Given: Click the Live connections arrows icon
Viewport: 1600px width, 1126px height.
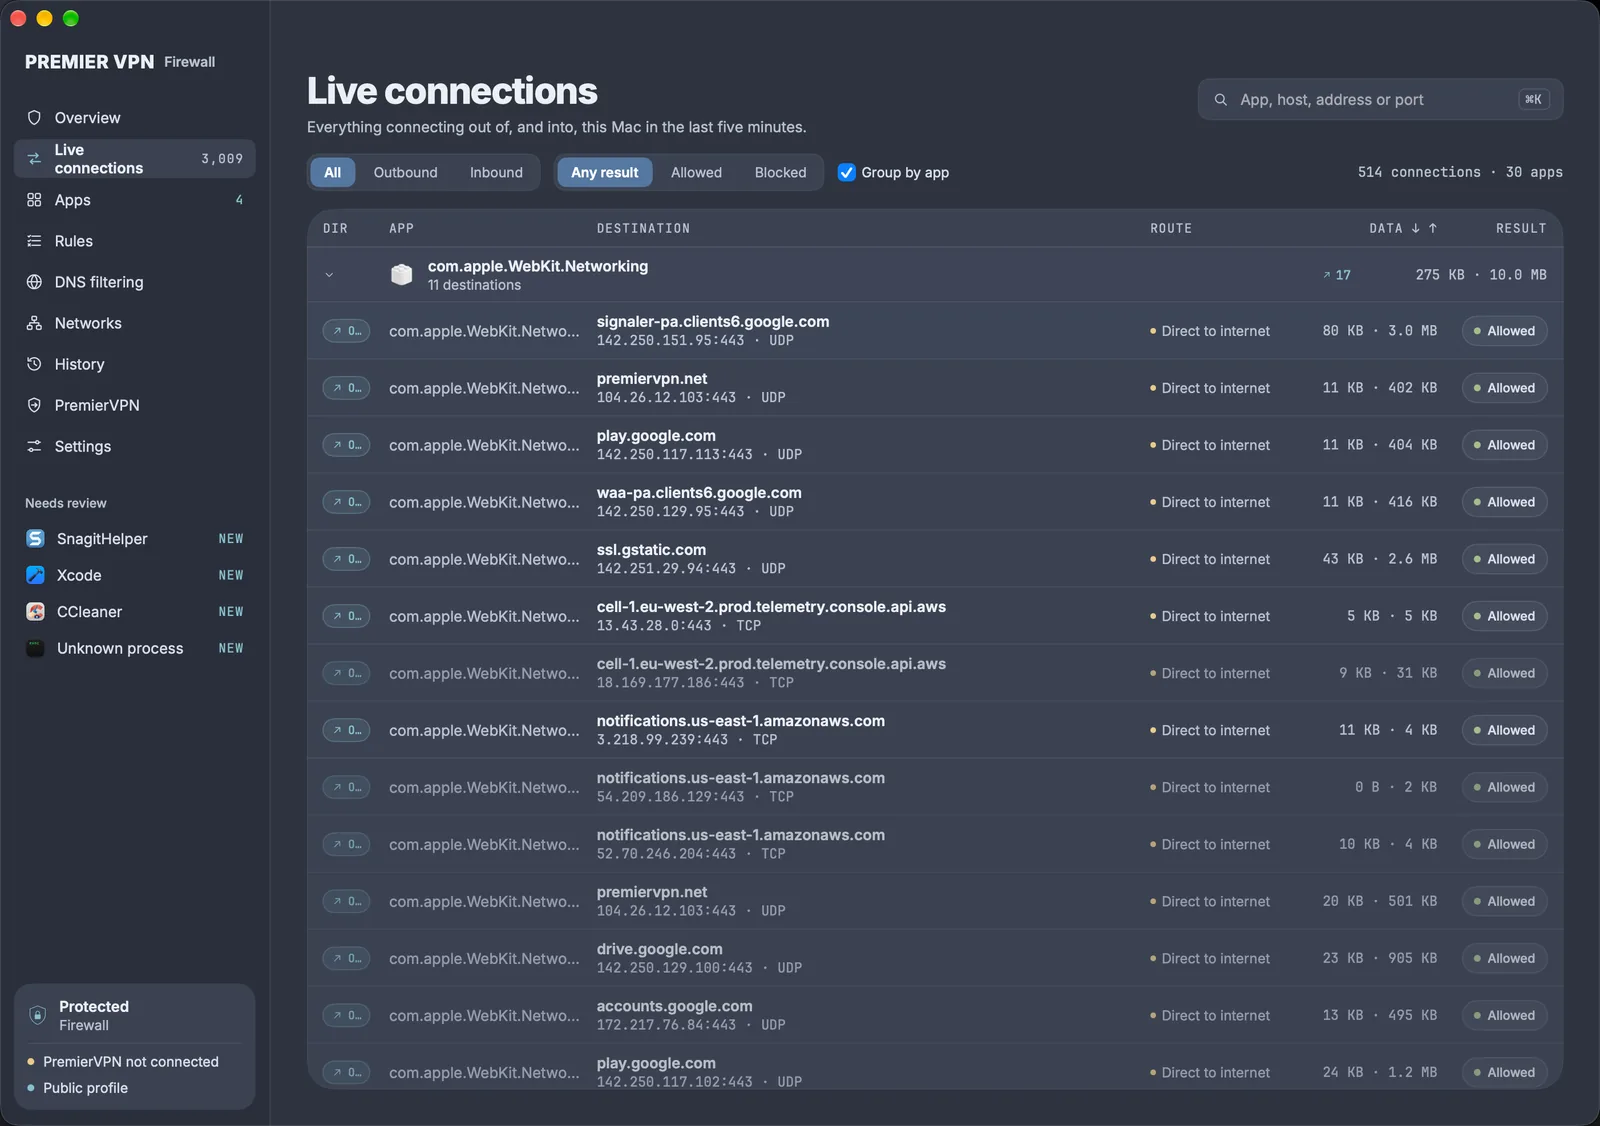Looking at the screenshot, I should 34,159.
